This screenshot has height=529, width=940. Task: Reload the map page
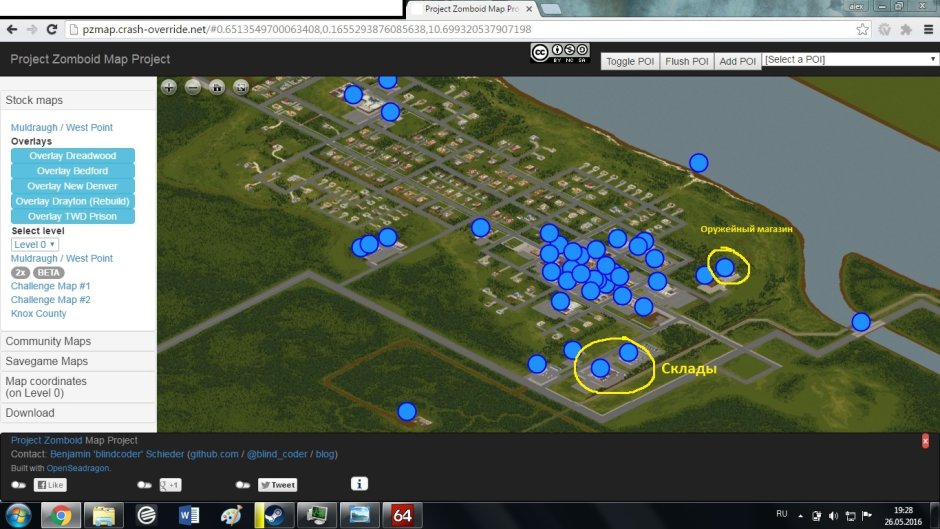click(x=52, y=29)
